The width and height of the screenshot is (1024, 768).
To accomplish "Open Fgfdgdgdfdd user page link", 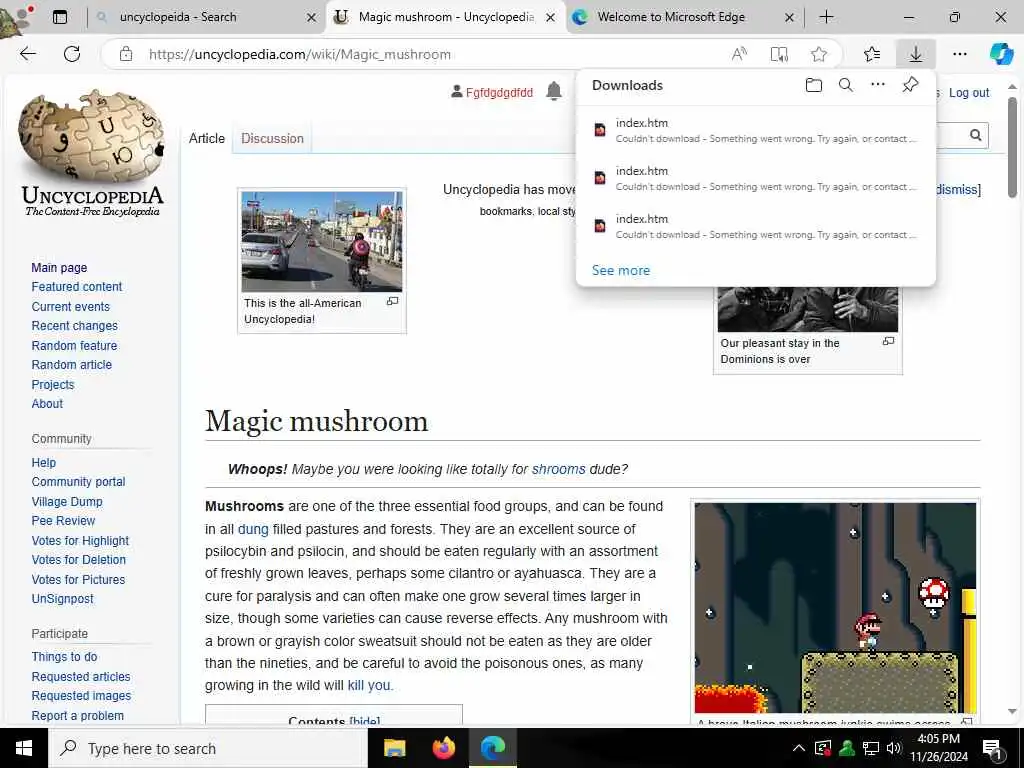I will 499,93.
